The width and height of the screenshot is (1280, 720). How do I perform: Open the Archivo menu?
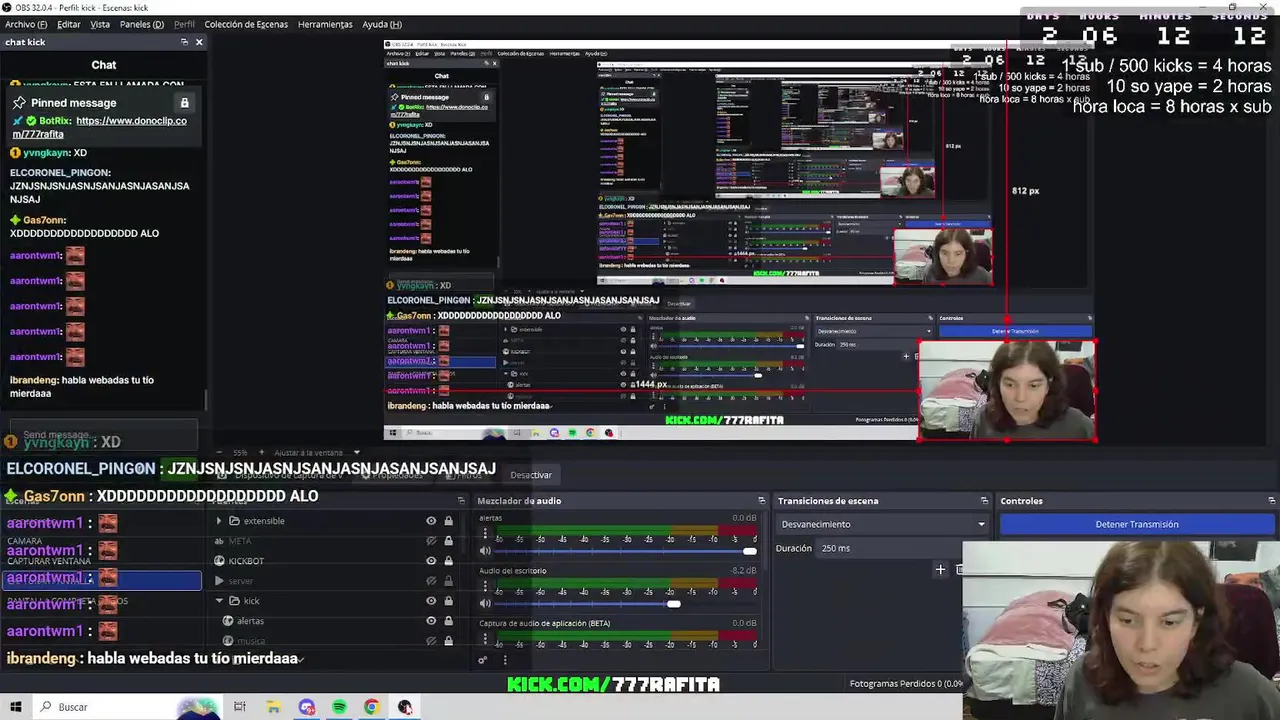[x=26, y=24]
